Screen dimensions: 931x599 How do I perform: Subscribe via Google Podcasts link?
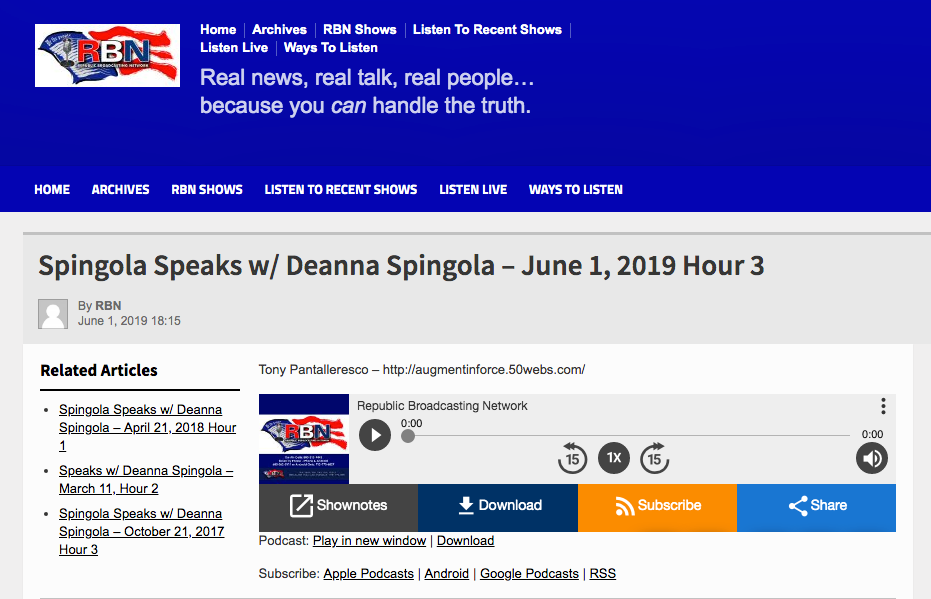[529, 574]
